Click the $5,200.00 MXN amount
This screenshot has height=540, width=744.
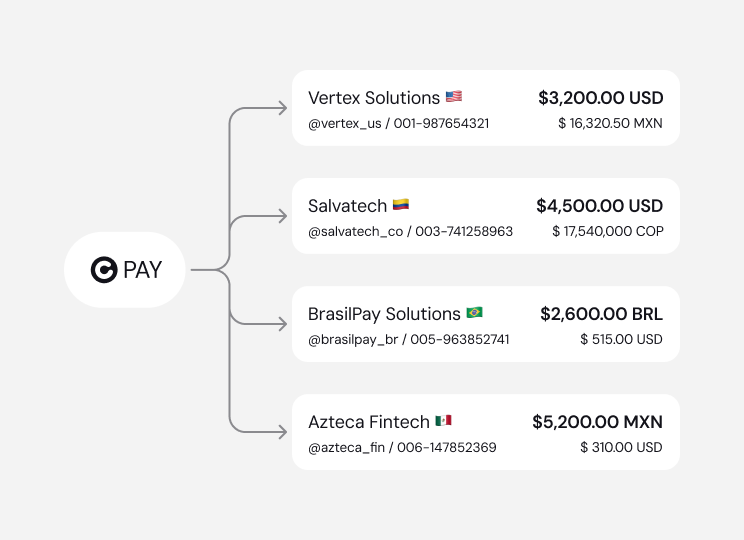(x=598, y=422)
